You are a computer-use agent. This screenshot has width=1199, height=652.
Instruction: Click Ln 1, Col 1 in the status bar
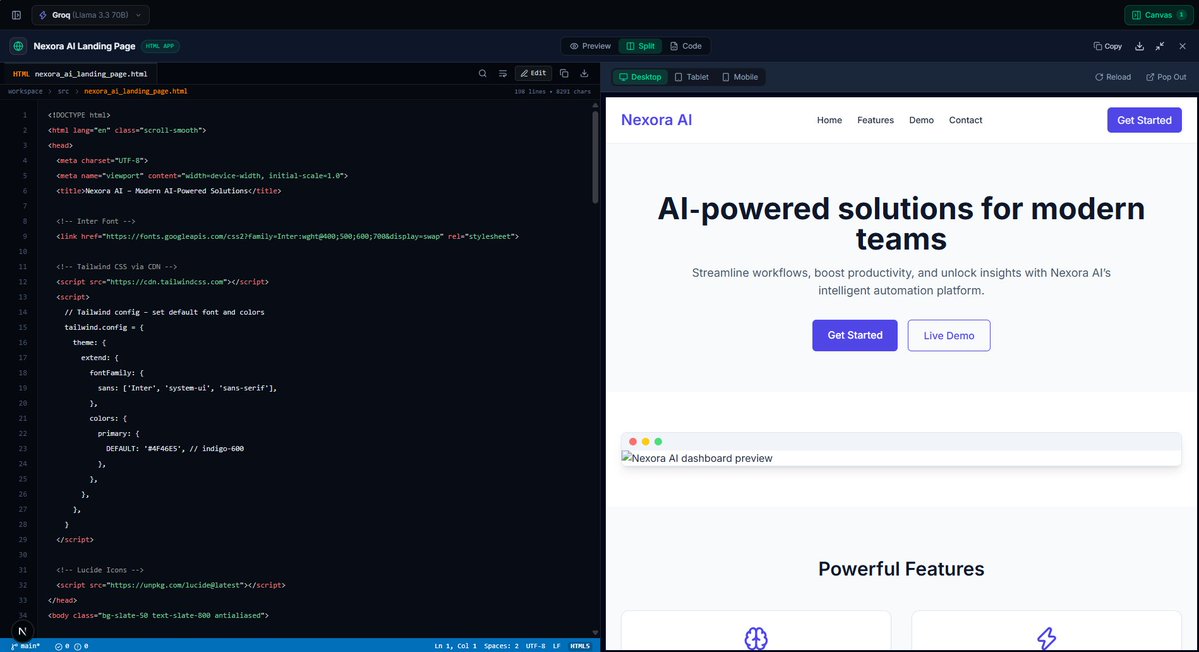pyautogui.click(x=455, y=646)
